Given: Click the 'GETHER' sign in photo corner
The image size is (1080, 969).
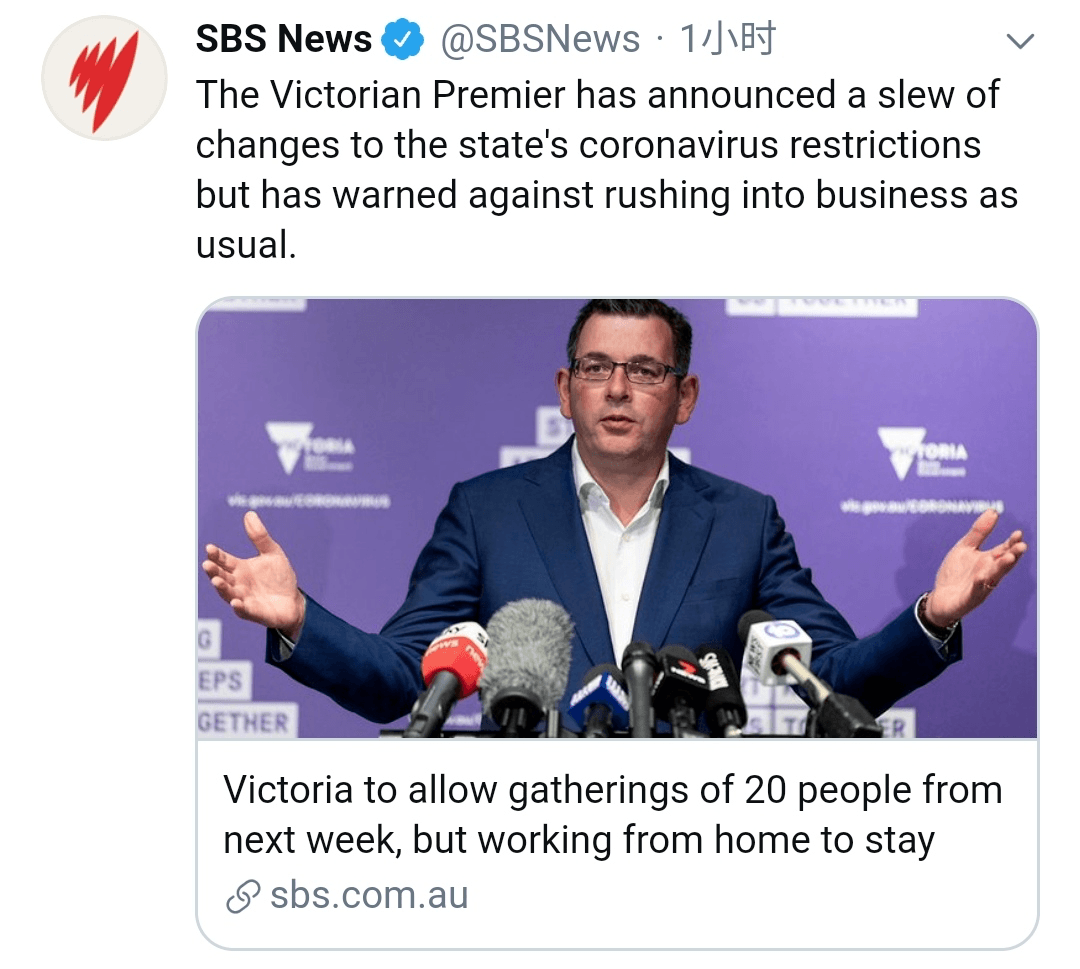Looking at the screenshot, I should 244,722.
